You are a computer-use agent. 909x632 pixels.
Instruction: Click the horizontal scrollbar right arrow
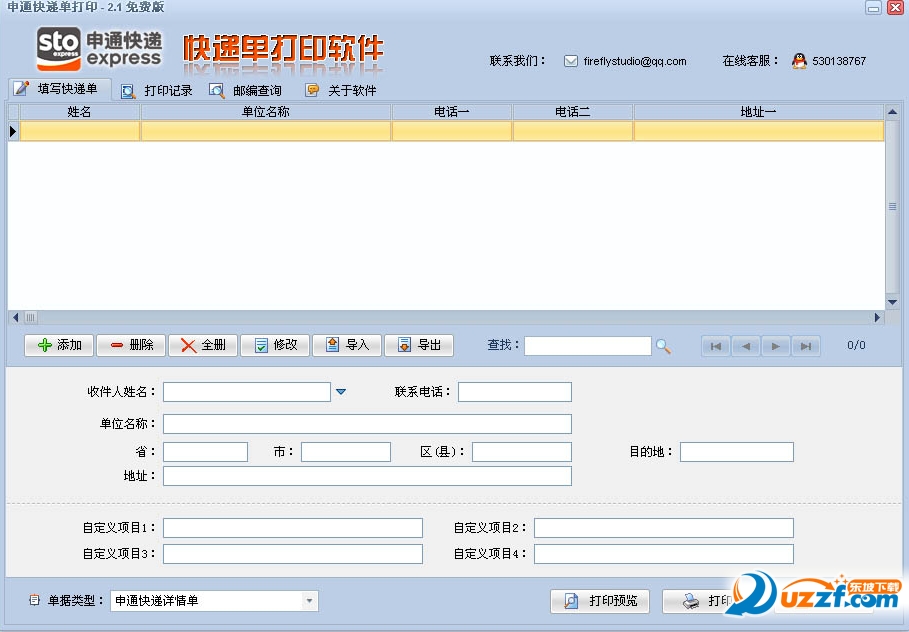(x=877, y=318)
